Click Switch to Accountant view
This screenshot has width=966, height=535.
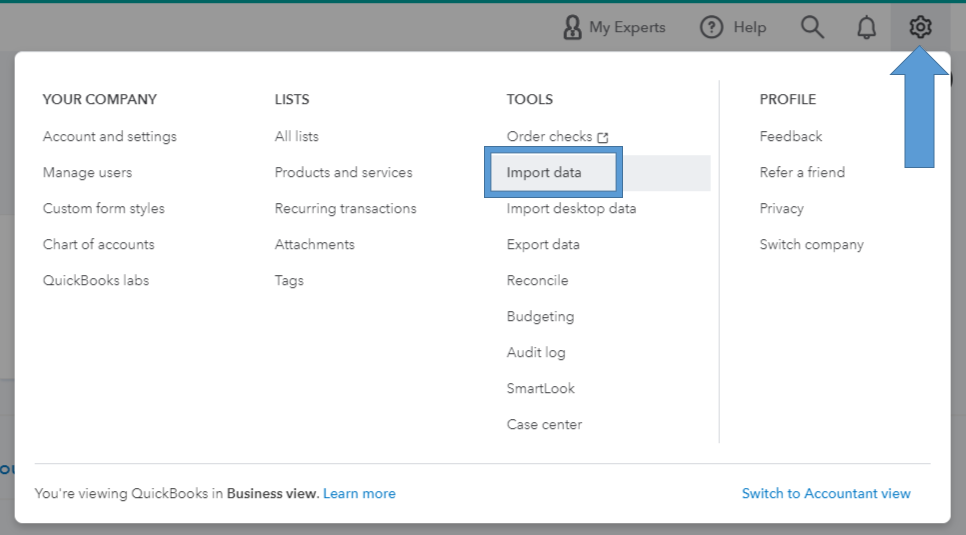click(x=826, y=493)
